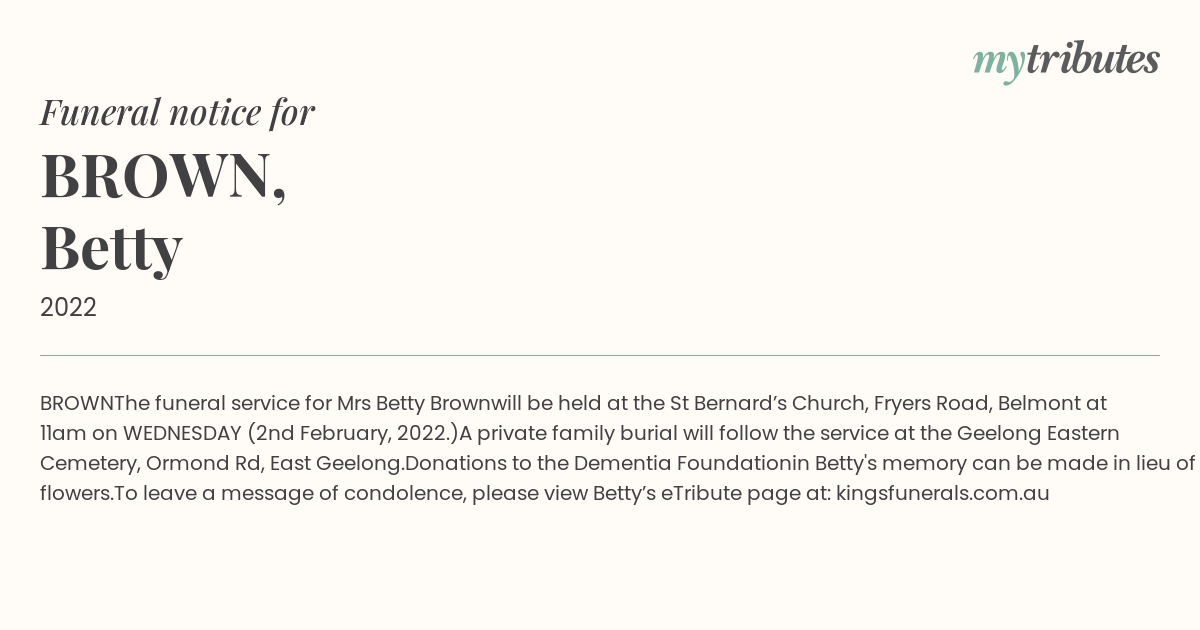Click the 'tributes' part of logo
1200x630 pixels.
(1093, 59)
